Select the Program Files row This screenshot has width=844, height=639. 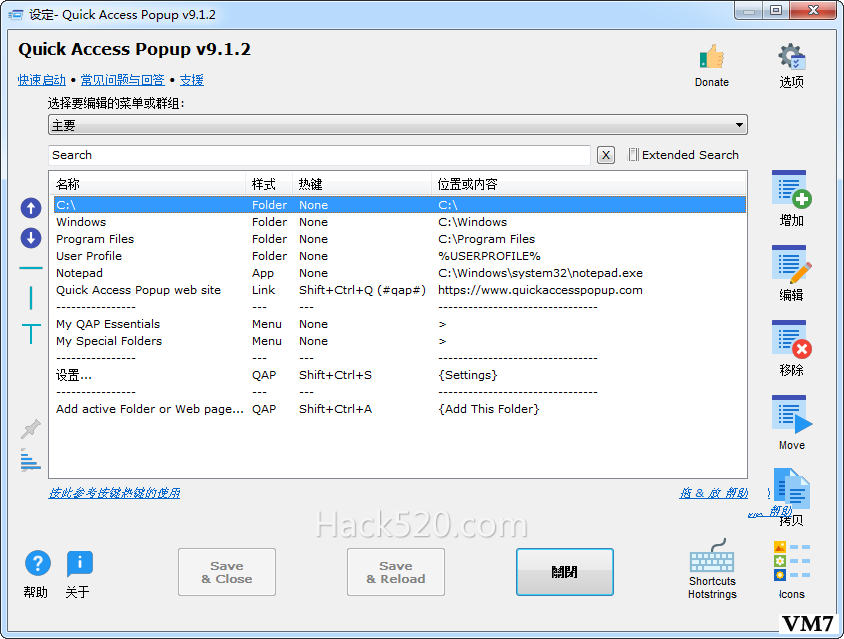[399, 239]
